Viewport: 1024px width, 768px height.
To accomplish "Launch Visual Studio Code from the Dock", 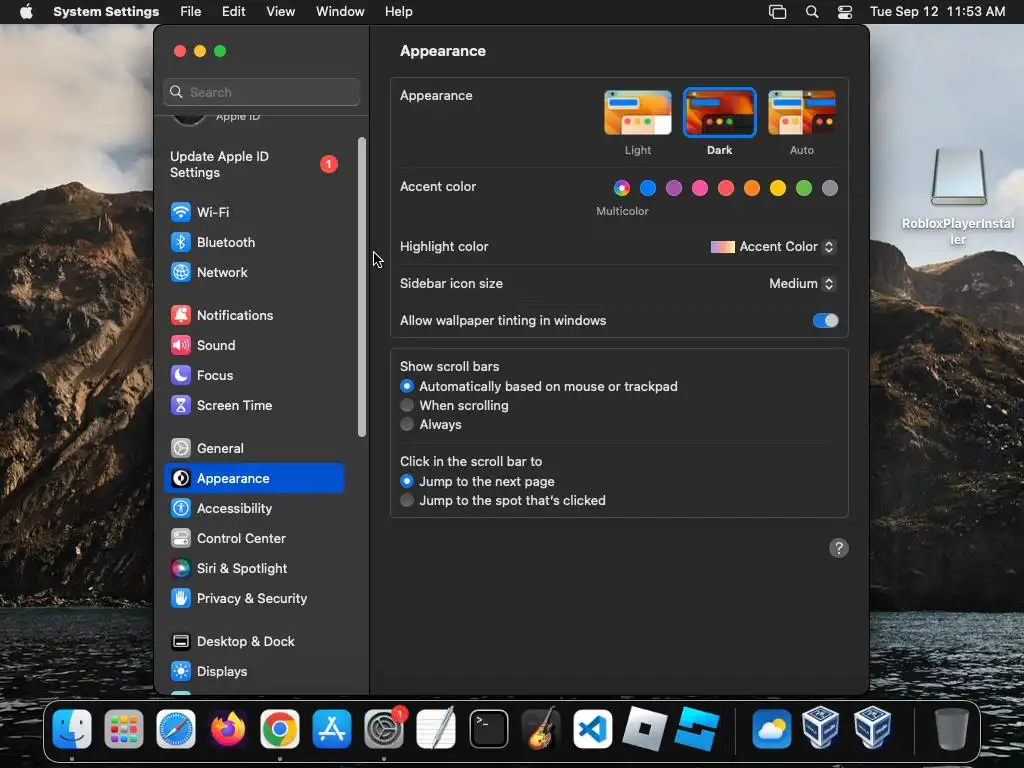I will 592,729.
